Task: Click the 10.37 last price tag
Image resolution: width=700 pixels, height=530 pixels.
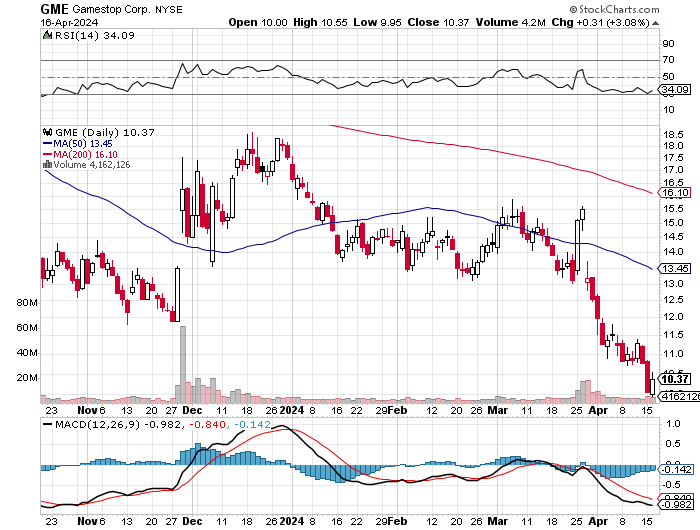Action: coord(675,380)
